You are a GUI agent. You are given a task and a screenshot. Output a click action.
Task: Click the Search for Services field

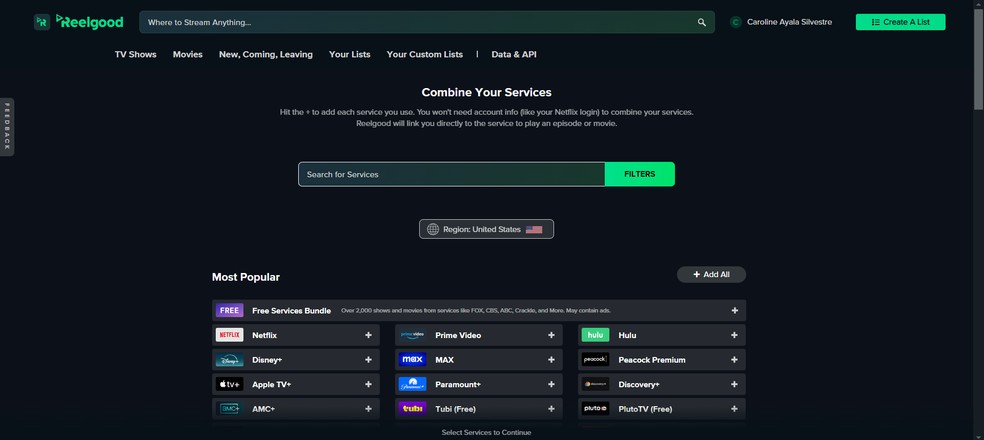pyautogui.click(x=451, y=174)
